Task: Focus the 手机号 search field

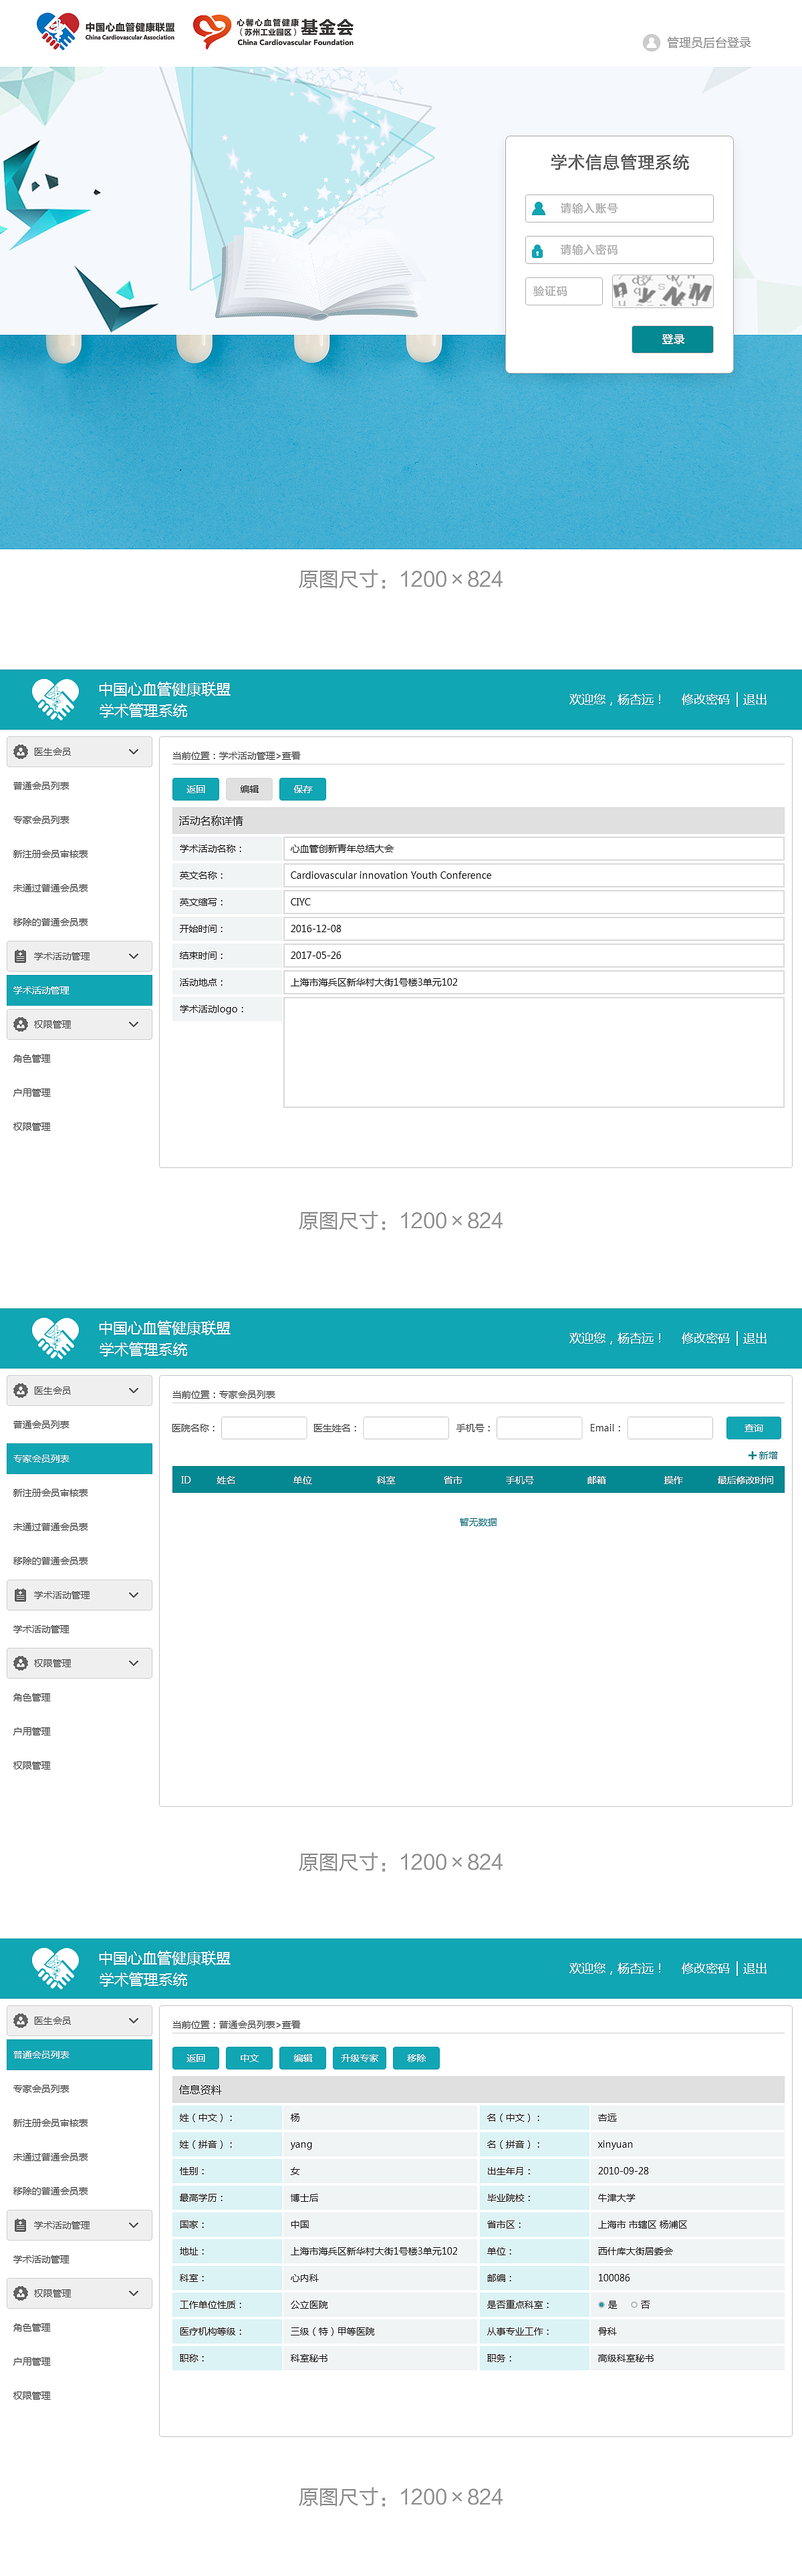Action: pos(539,1428)
